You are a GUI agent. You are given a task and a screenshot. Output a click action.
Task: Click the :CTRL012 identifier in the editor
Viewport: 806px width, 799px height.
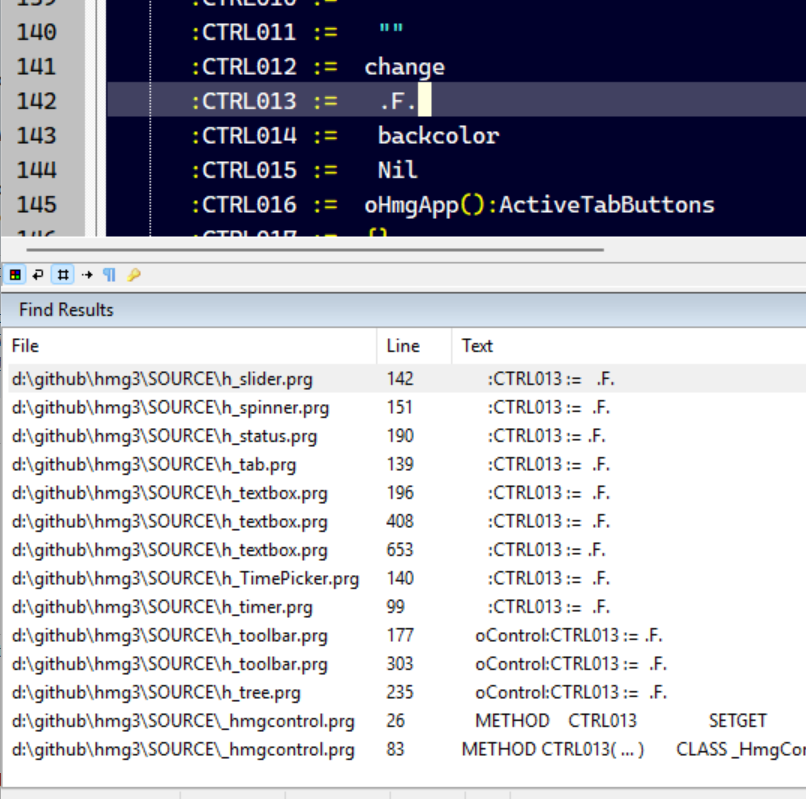[x=244, y=67]
